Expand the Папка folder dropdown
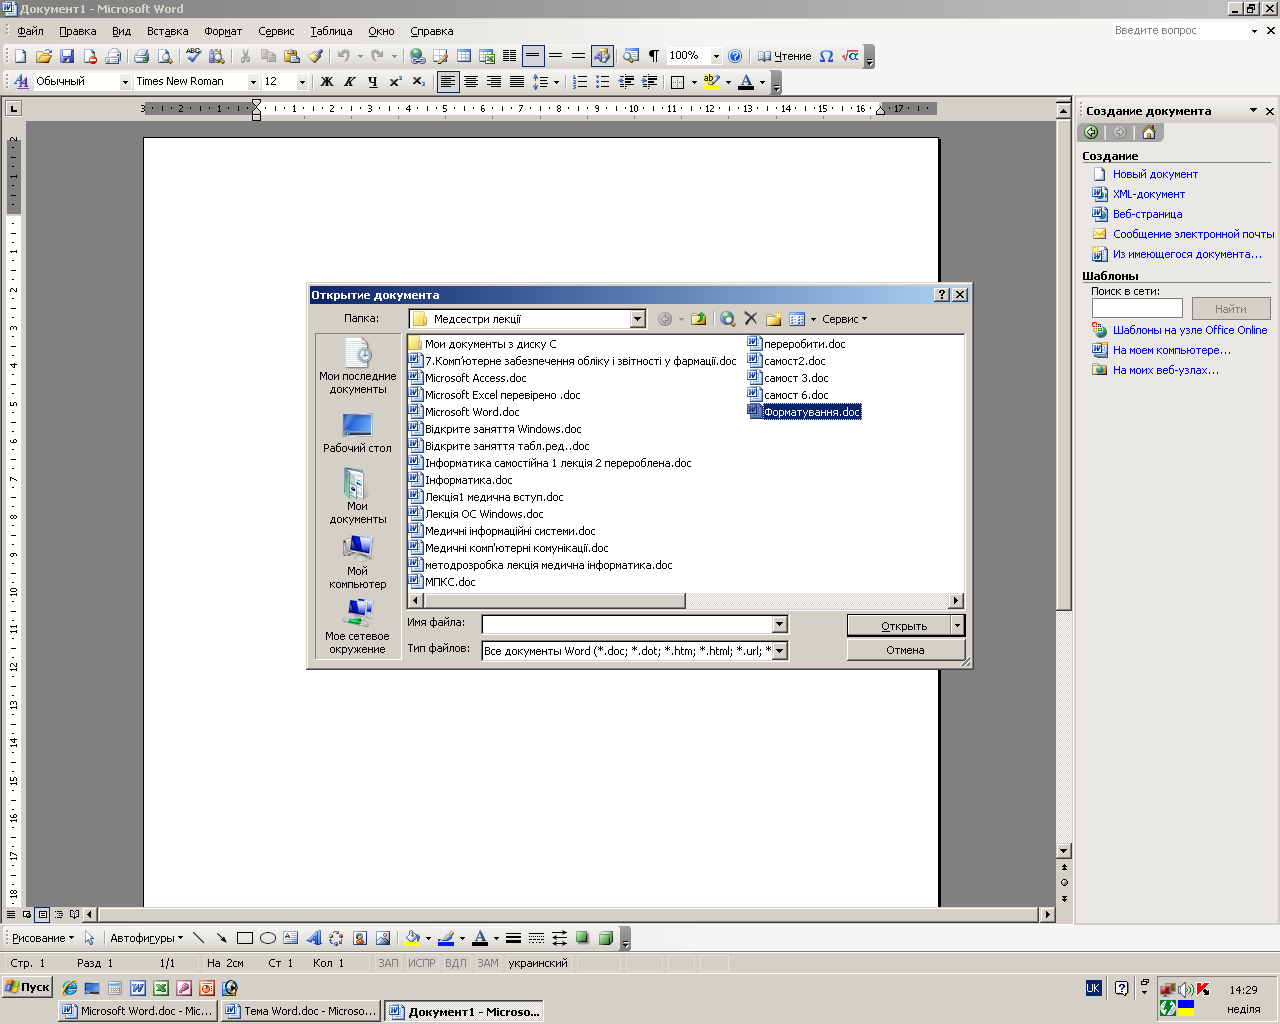The image size is (1280, 1024). pyautogui.click(x=638, y=319)
